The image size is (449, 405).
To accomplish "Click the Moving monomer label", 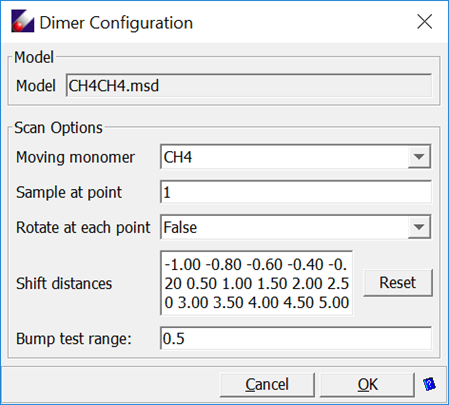I will point(75,157).
